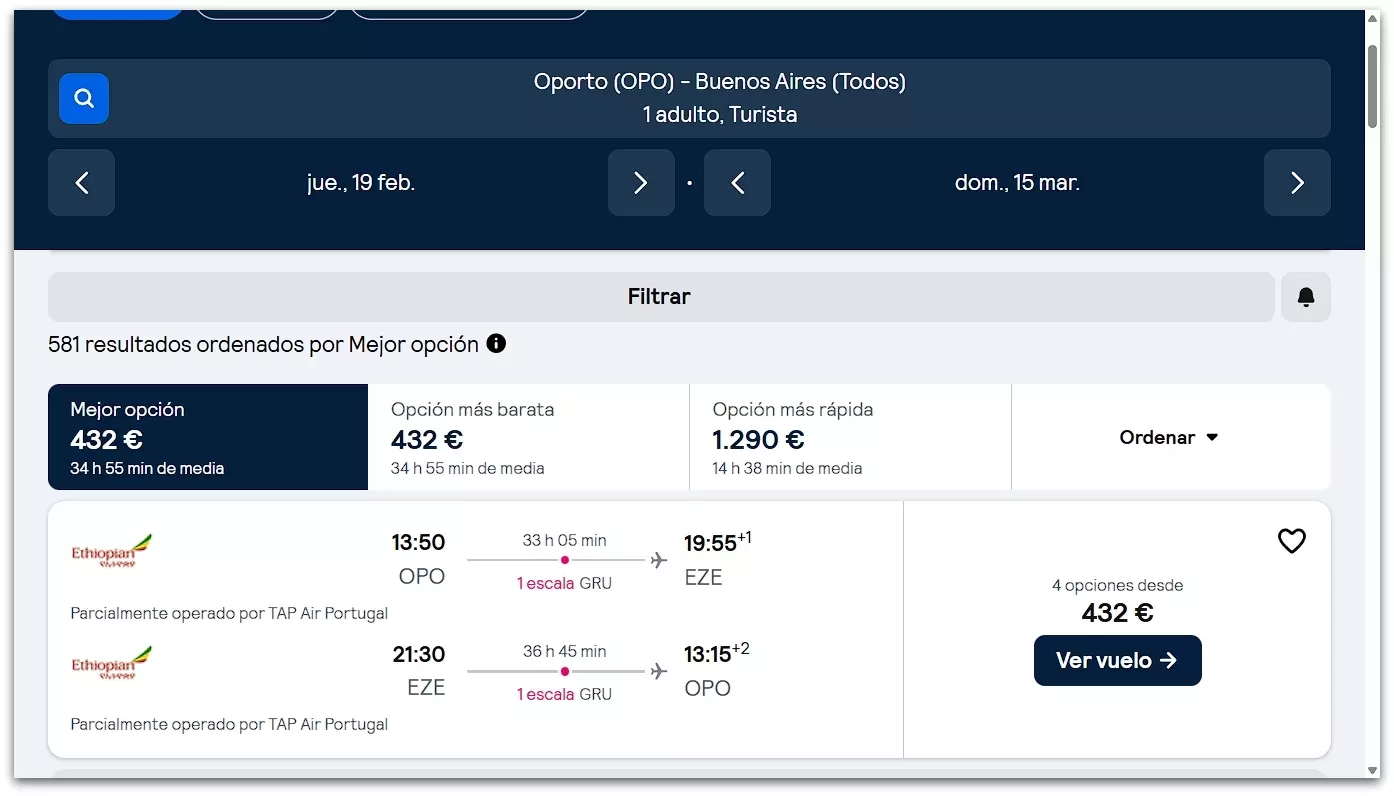1394x796 pixels.
Task: Switch to Opción más rápida tab
Action: tap(849, 437)
